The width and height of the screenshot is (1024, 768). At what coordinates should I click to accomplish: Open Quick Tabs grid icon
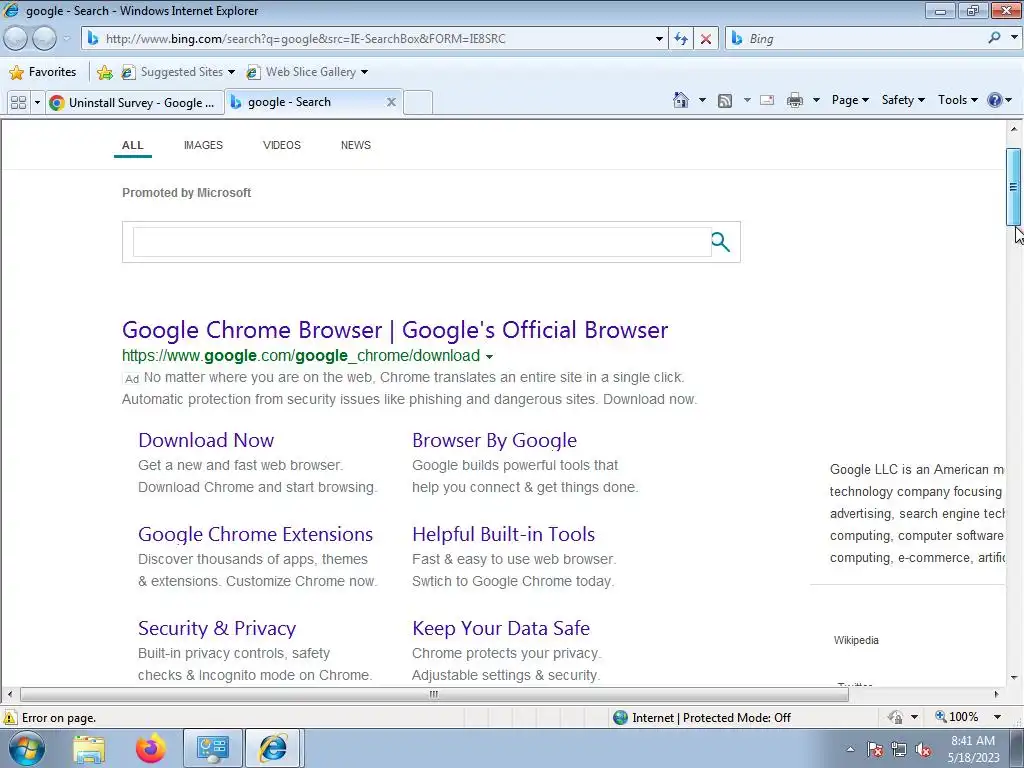(x=18, y=103)
